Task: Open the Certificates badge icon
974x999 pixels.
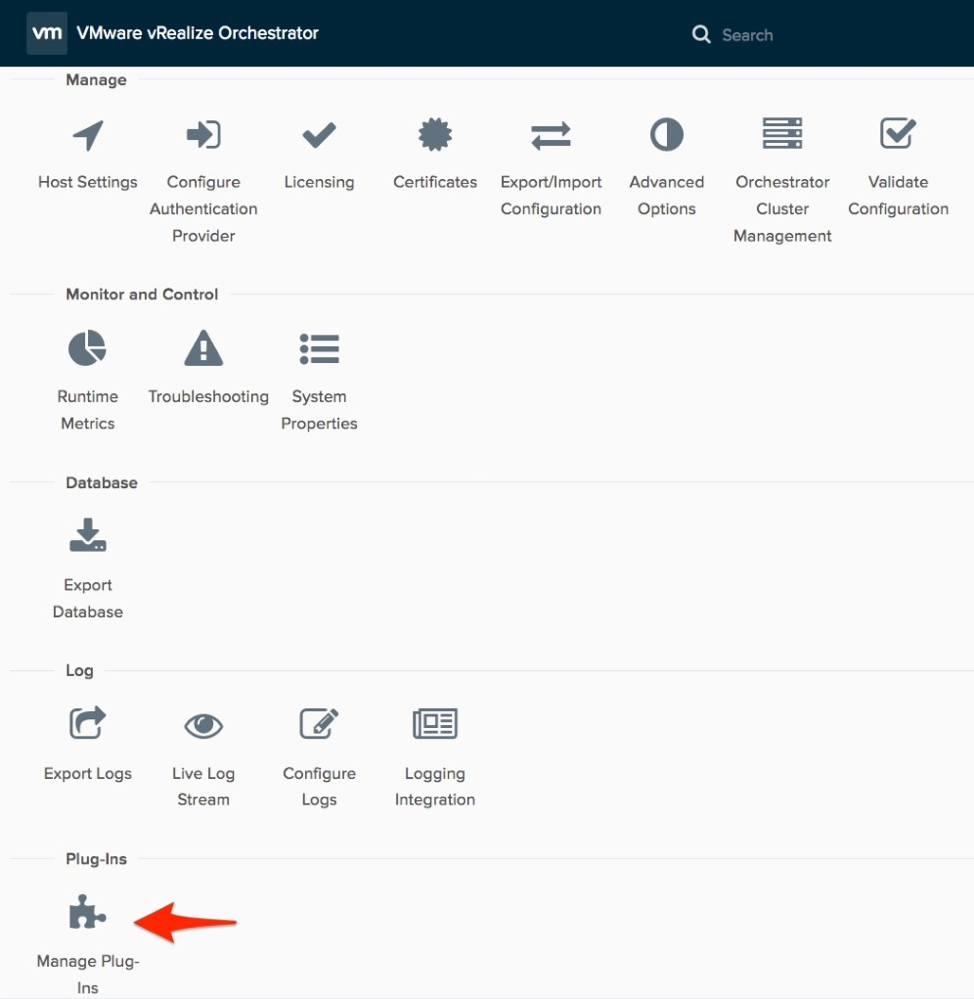Action: (435, 135)
